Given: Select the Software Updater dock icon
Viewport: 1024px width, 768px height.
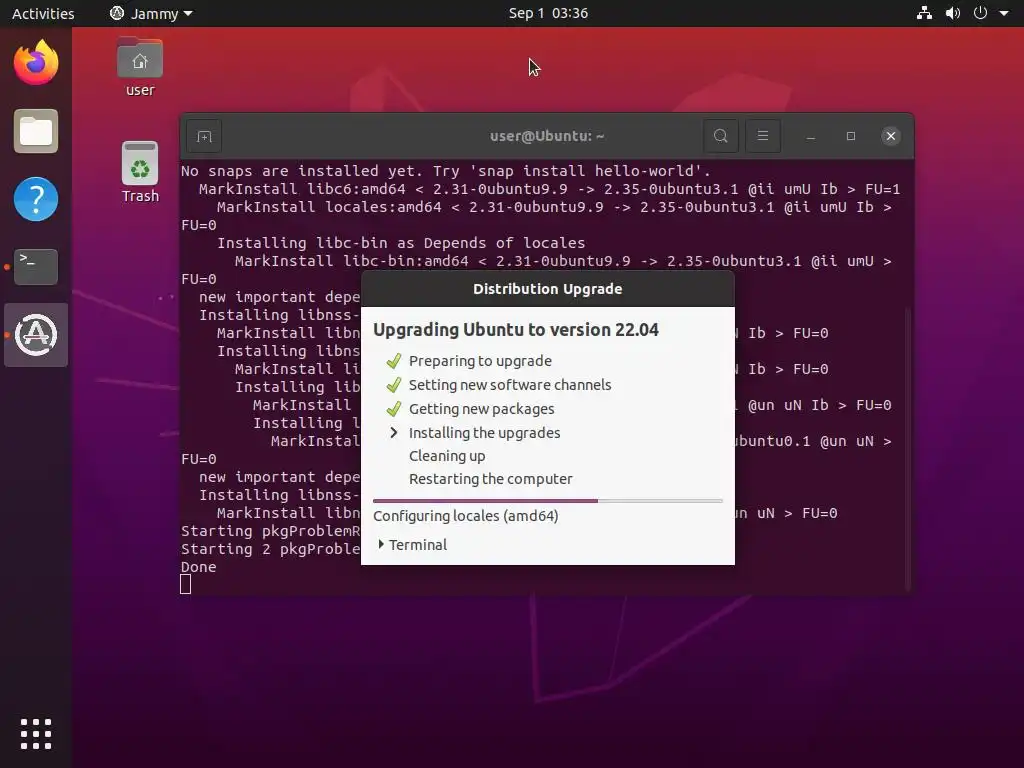Looking at the screenshot, I should [x=36, y=335].
